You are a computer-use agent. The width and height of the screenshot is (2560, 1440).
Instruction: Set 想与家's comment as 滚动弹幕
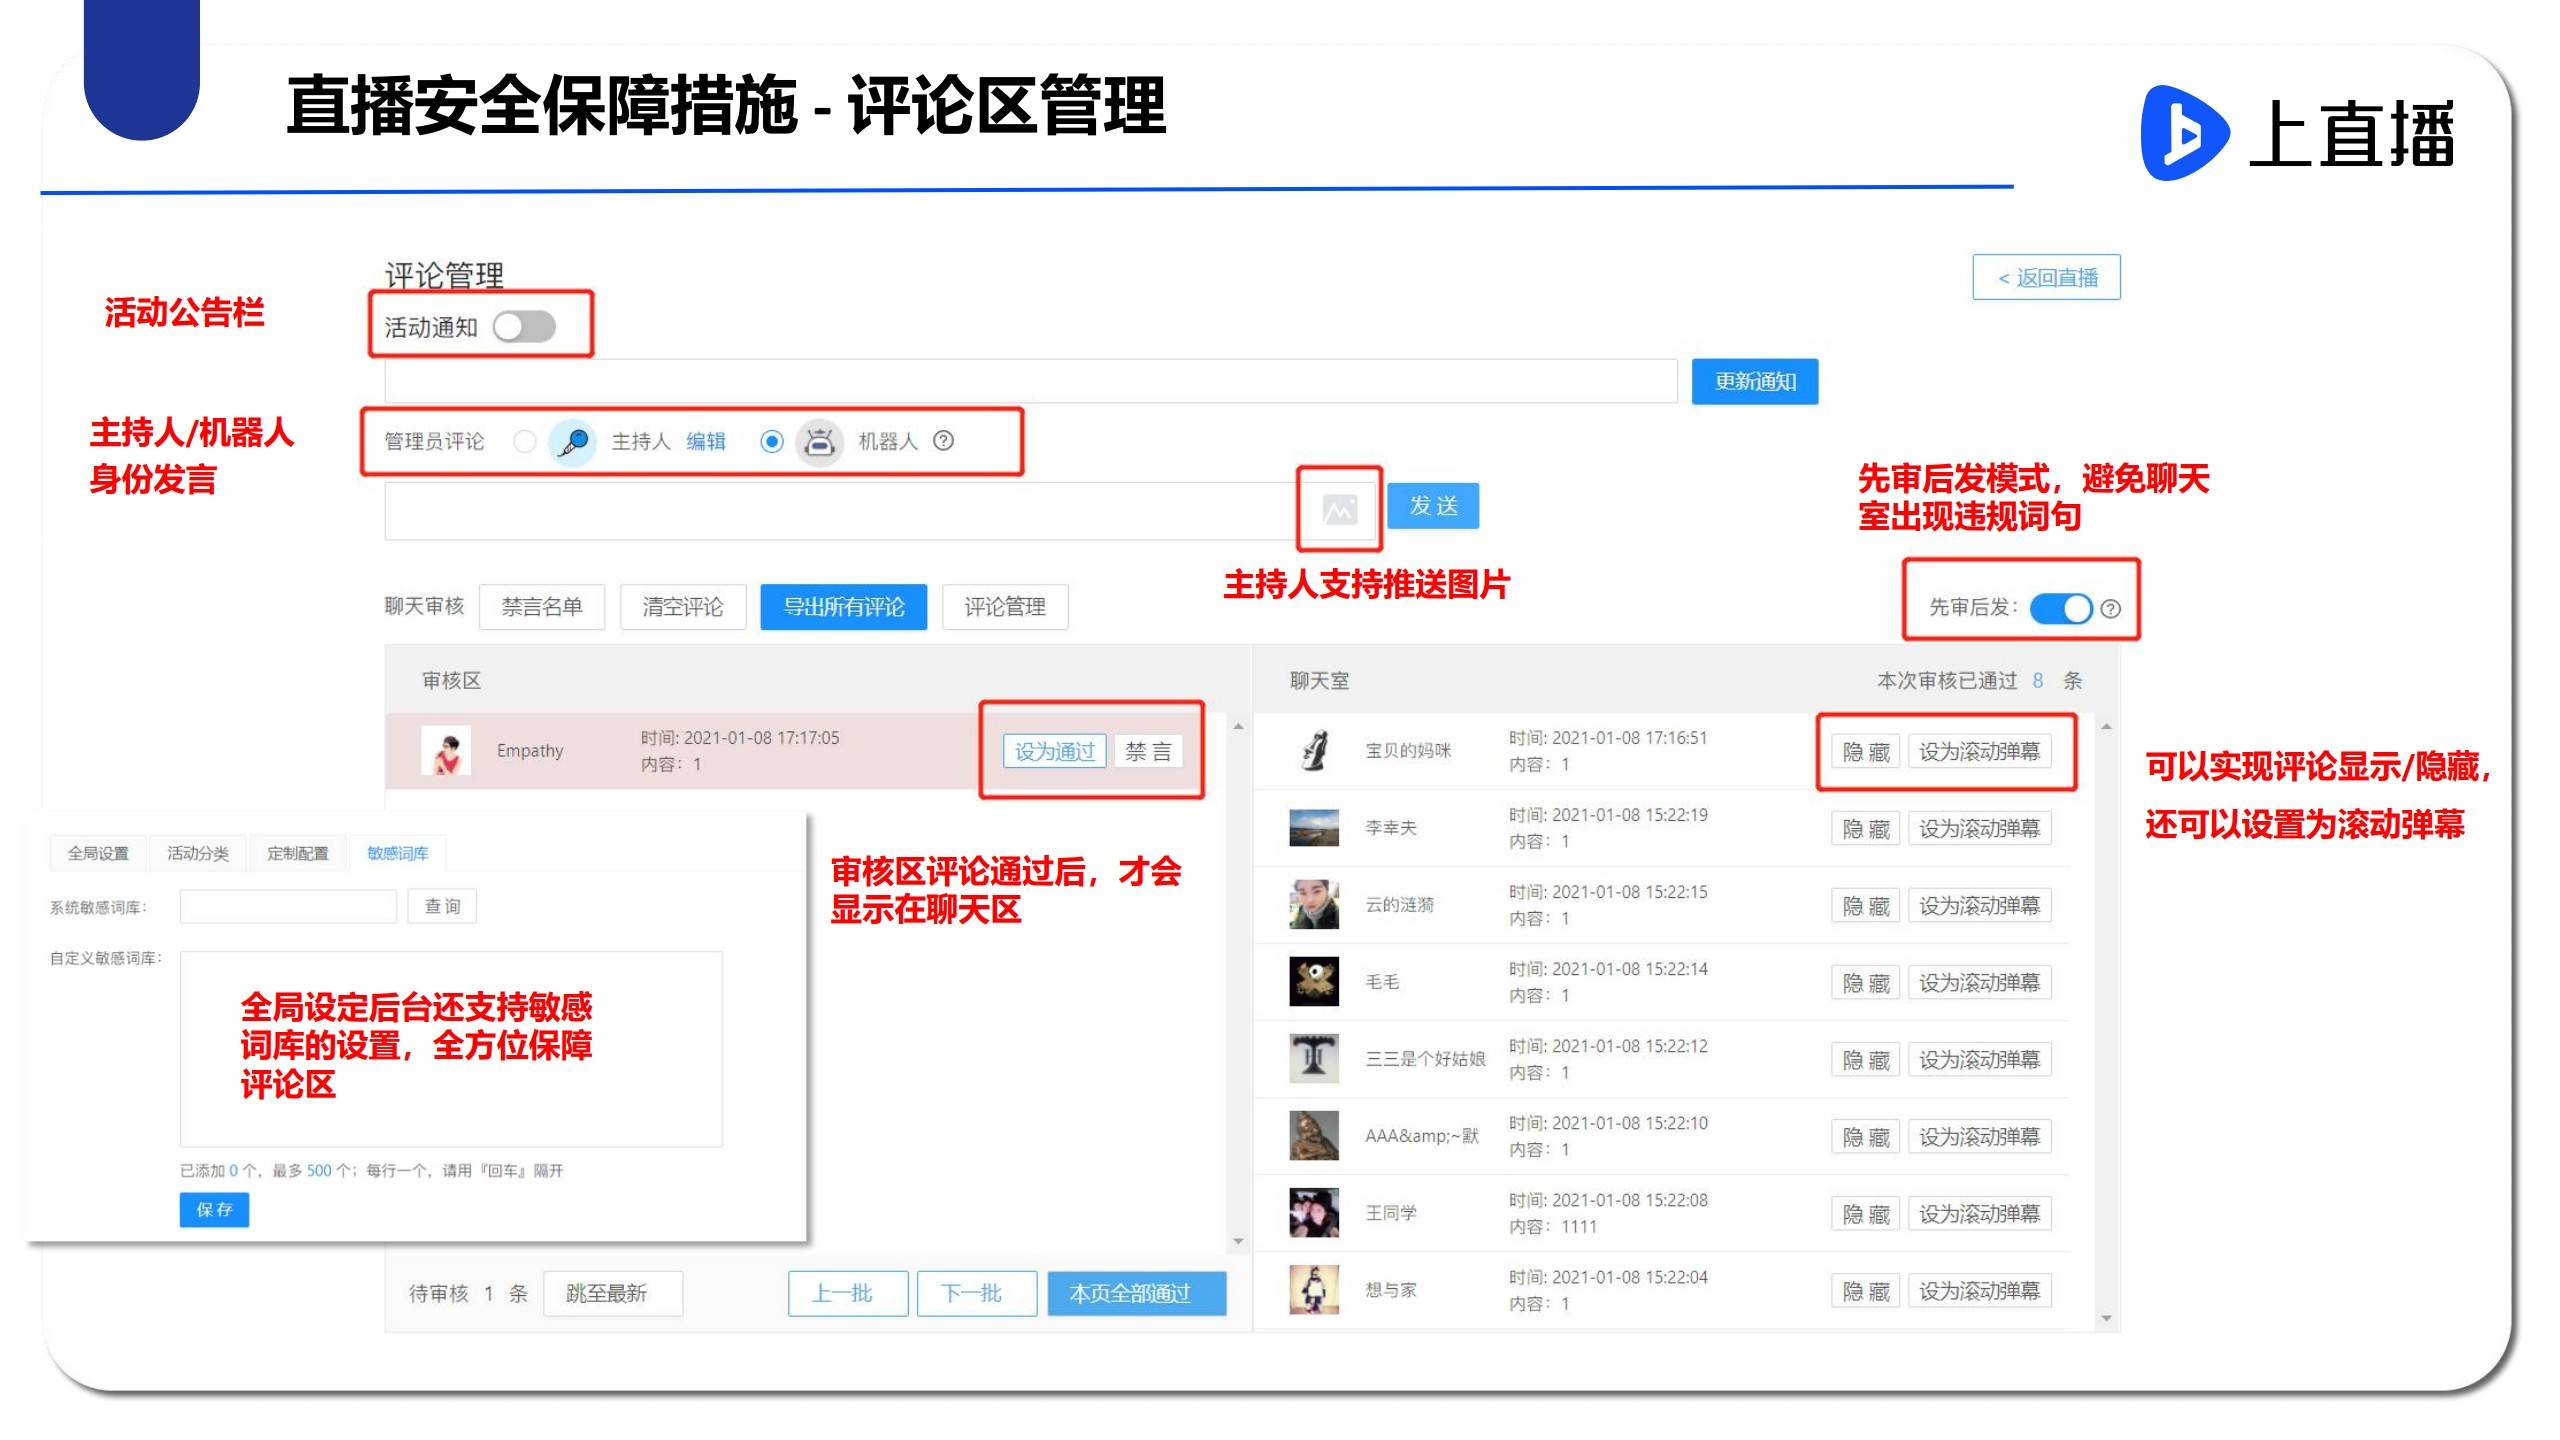(1980, 1290)
